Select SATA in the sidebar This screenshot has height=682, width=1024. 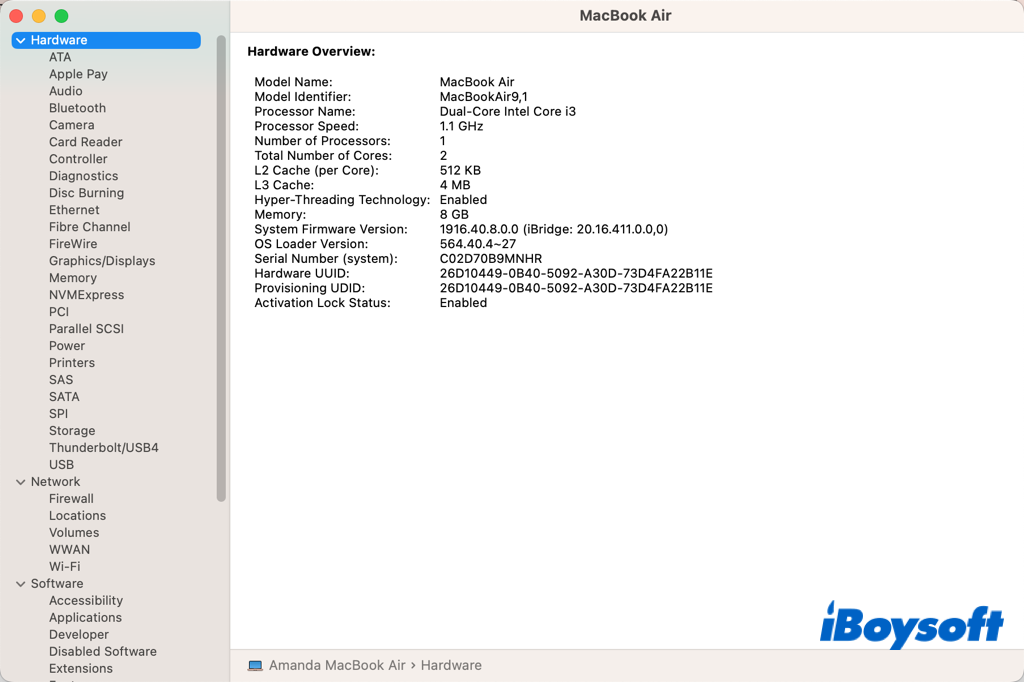pyautogui.click(x=64, y=397)
